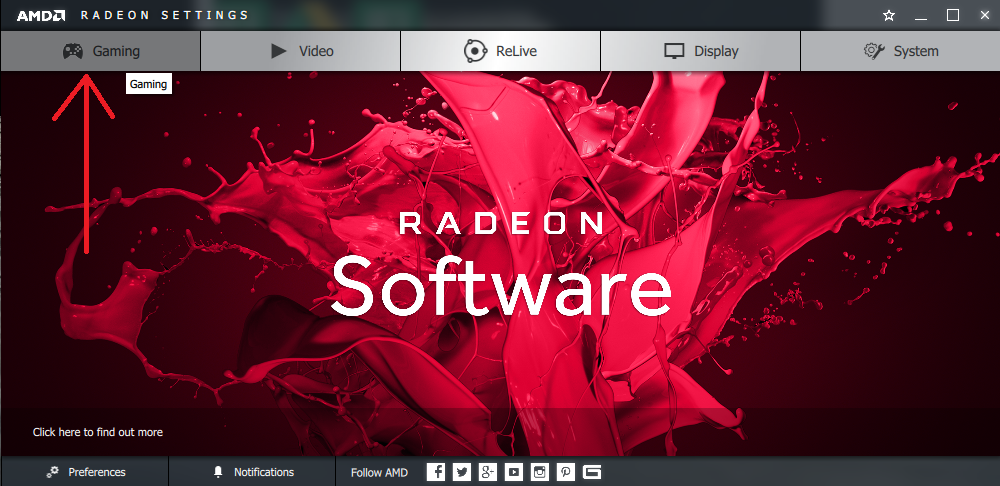Visit AMD's Facebook page icon

pyautogui.click(x=436, y=472)
